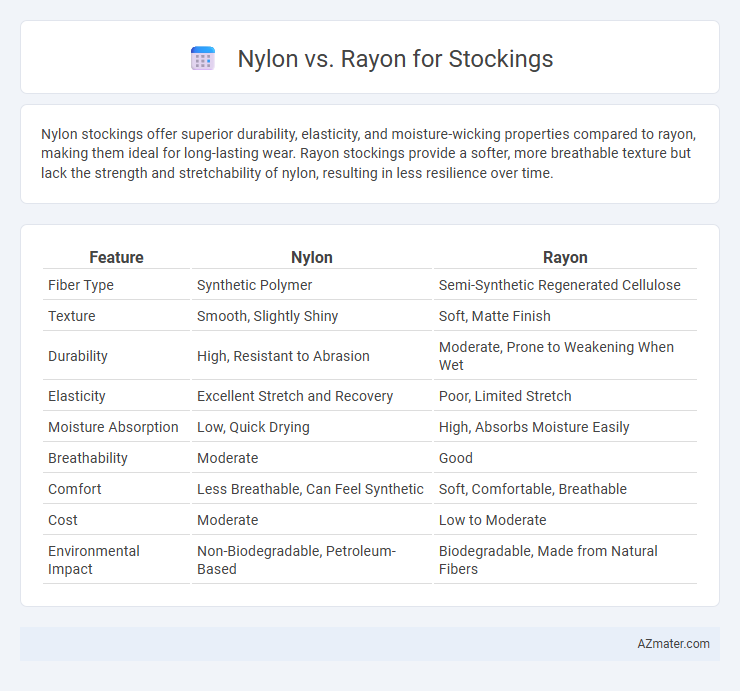Click Poor, Limited Stretch cell
The image size is (740, 691).
pyautogui.click(x=505, y=396)
